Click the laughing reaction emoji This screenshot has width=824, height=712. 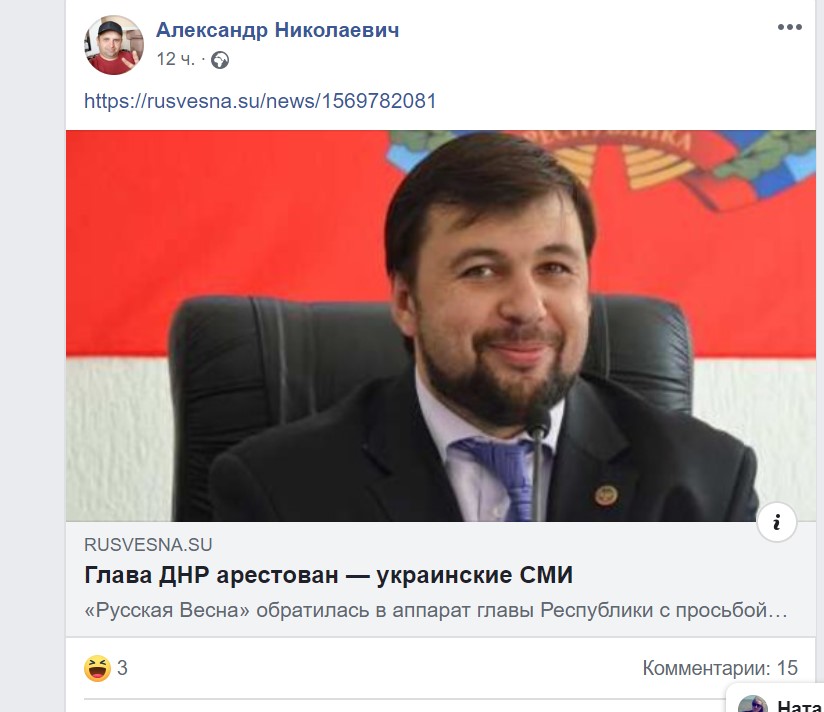click(x=97, y=668)
